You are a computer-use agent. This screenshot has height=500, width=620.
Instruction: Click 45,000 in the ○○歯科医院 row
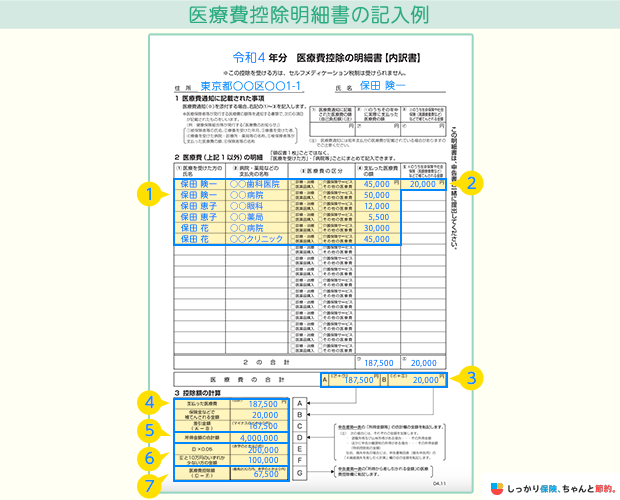click(377, 184)
